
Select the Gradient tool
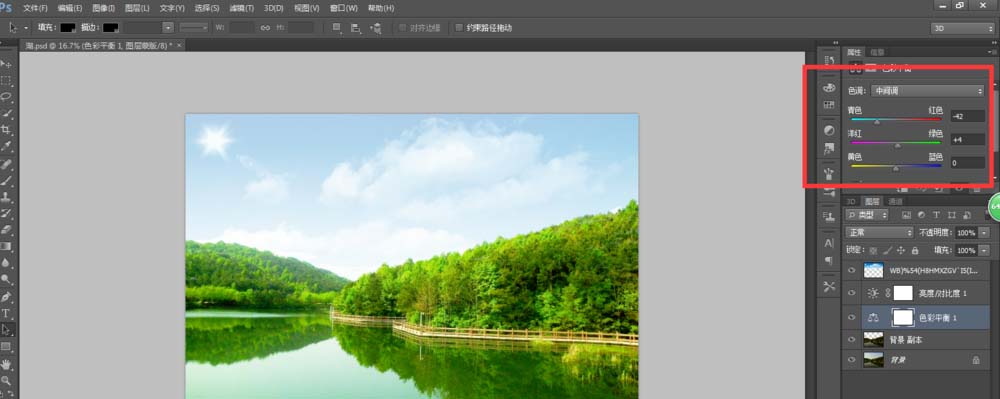[x=6, y=247]
